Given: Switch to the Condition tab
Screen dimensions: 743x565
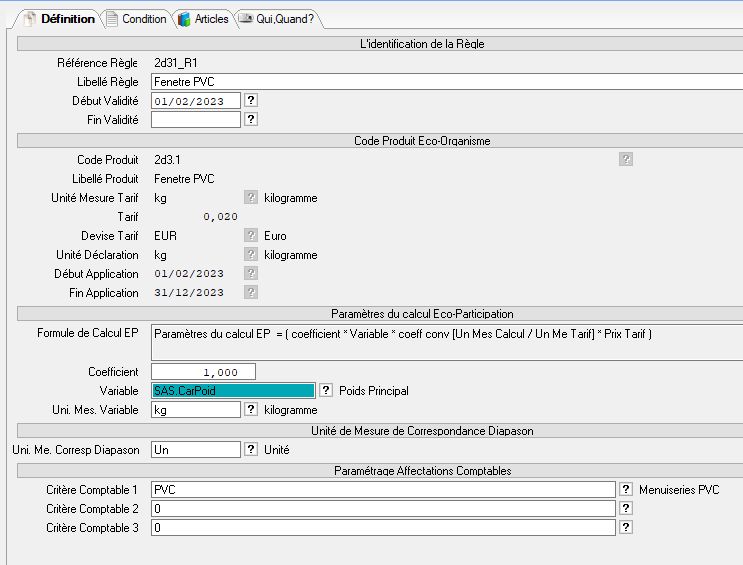Looking at the screenshot, I should click(137, 19).
